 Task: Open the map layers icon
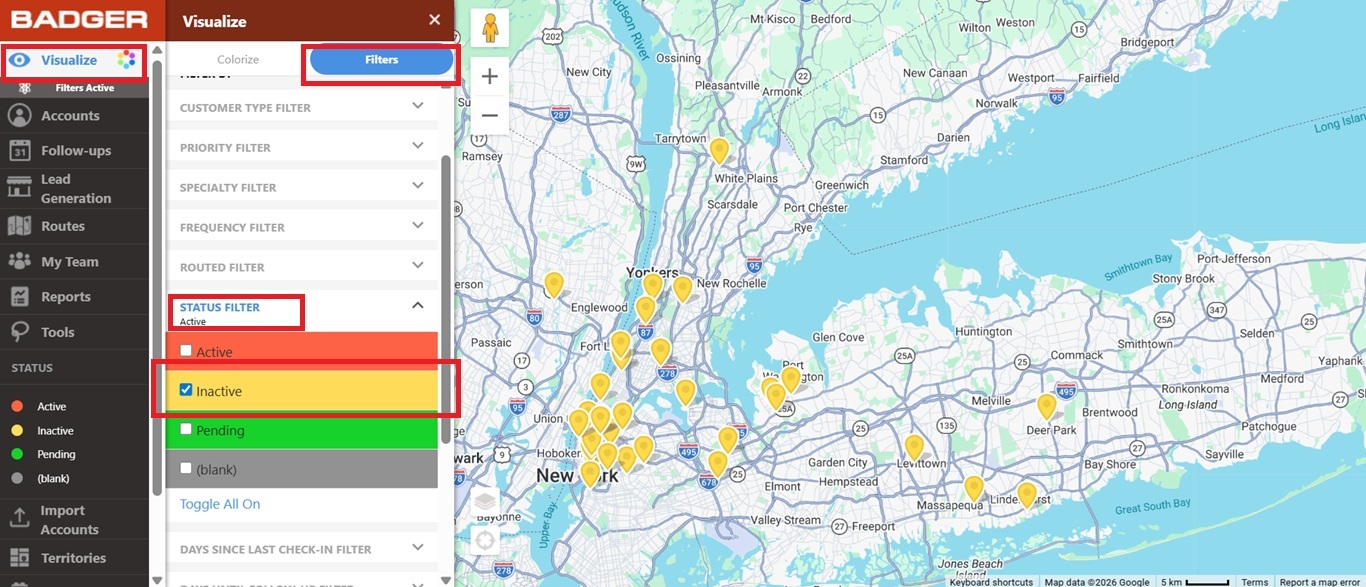(485, 503)
